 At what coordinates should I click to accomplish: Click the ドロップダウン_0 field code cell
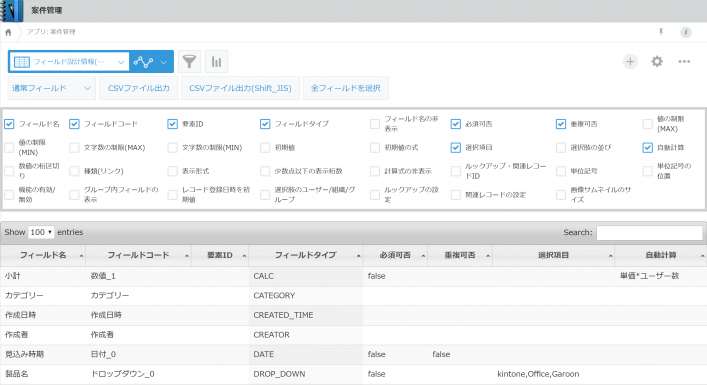(138, 374)
